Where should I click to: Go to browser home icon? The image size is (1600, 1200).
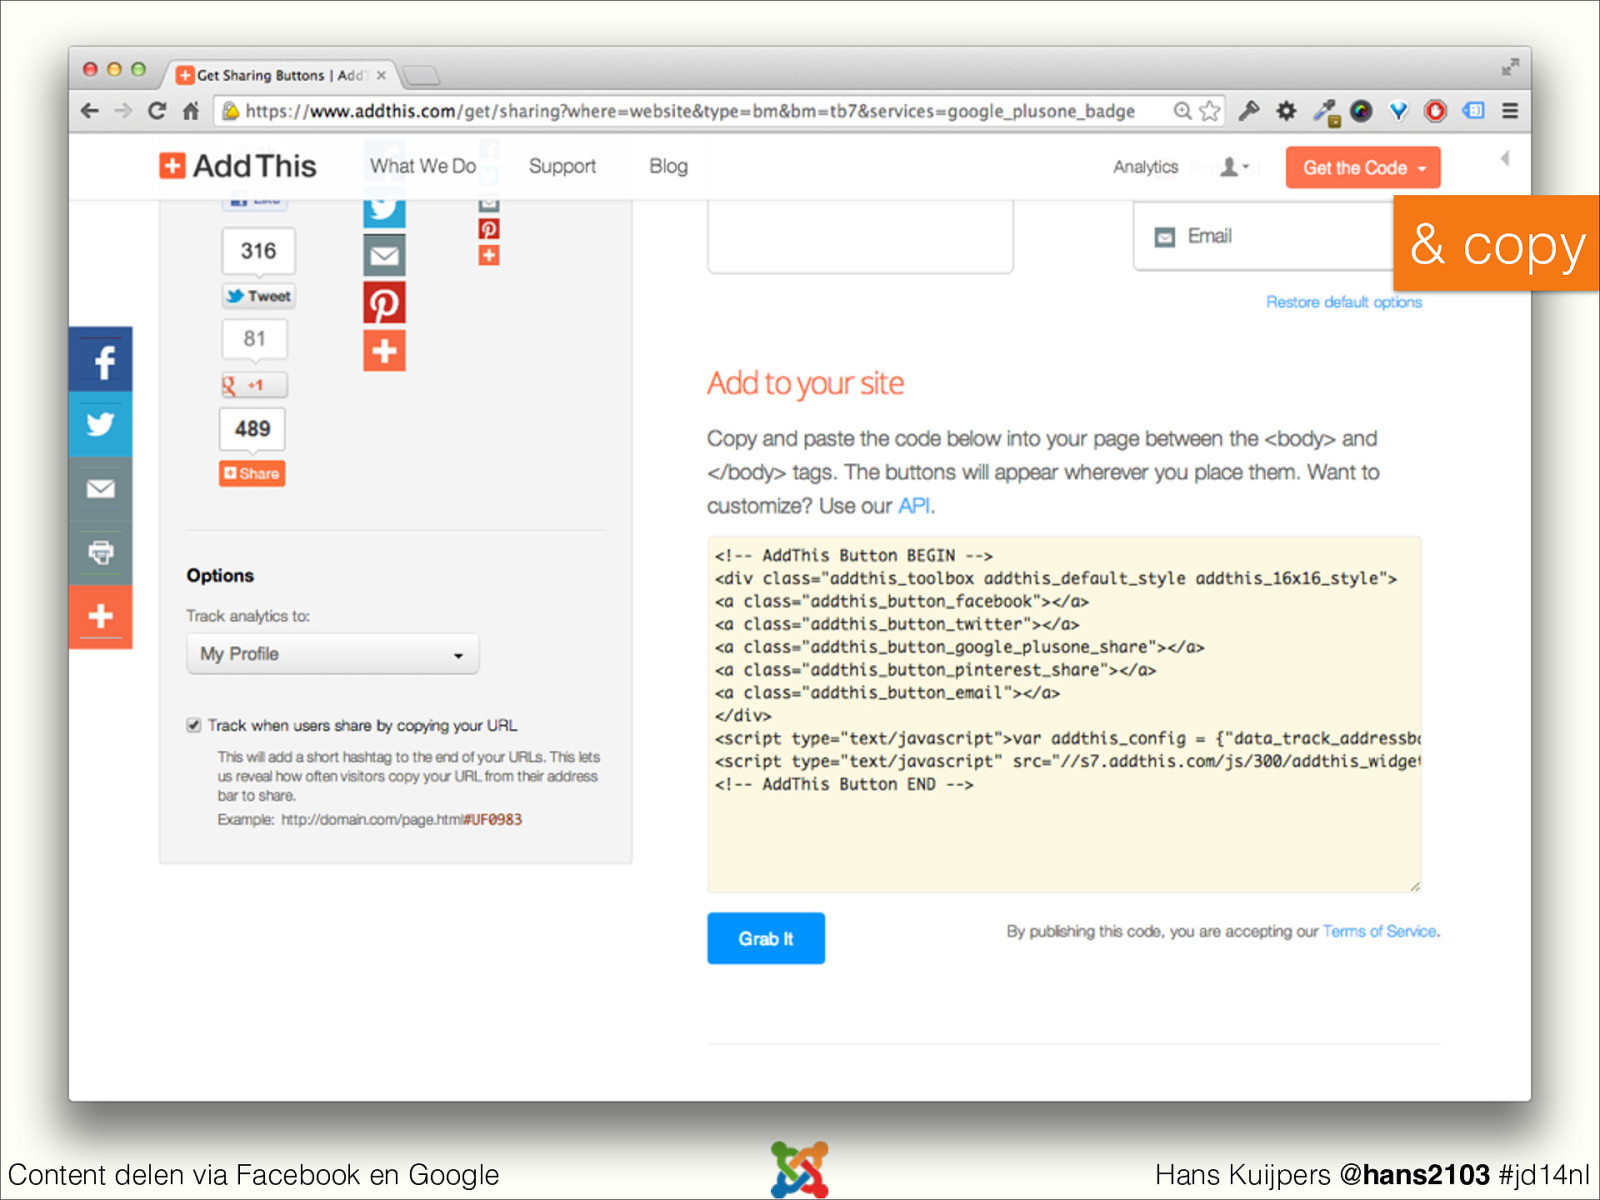[191, 111]
